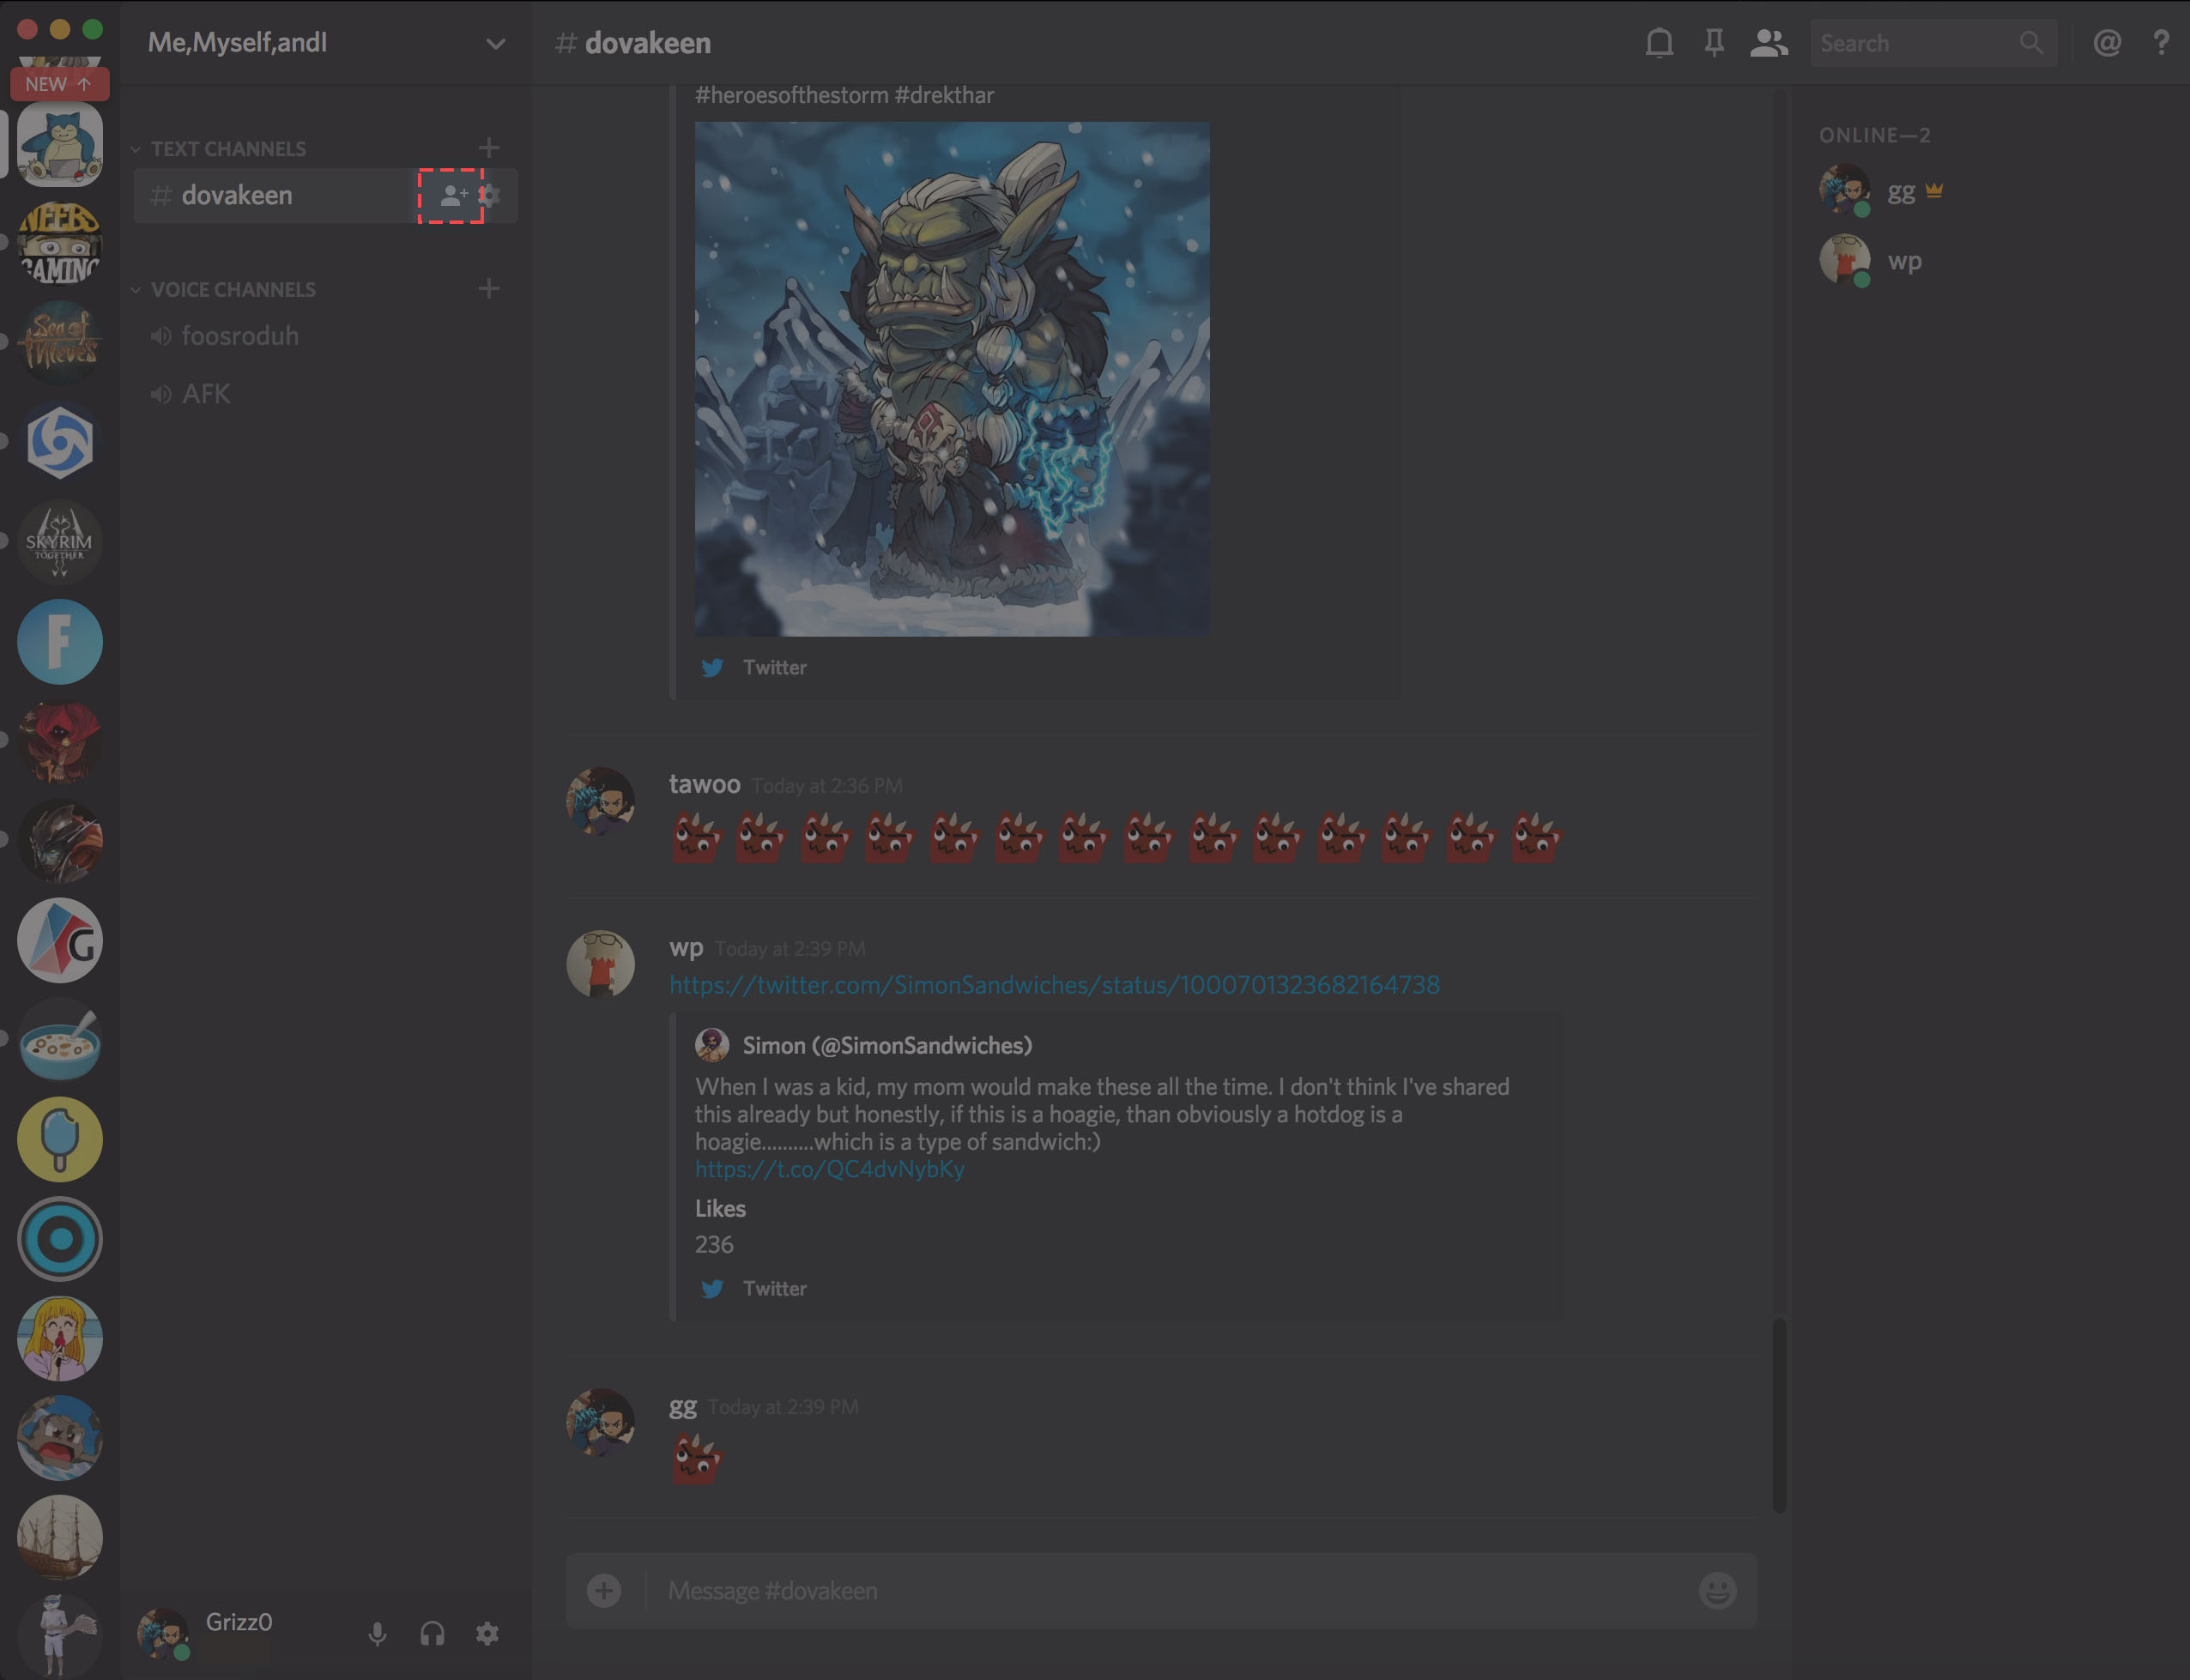
Task: Click the add channel button in TEXT CHANNELS
Action: tap(491, 147)
